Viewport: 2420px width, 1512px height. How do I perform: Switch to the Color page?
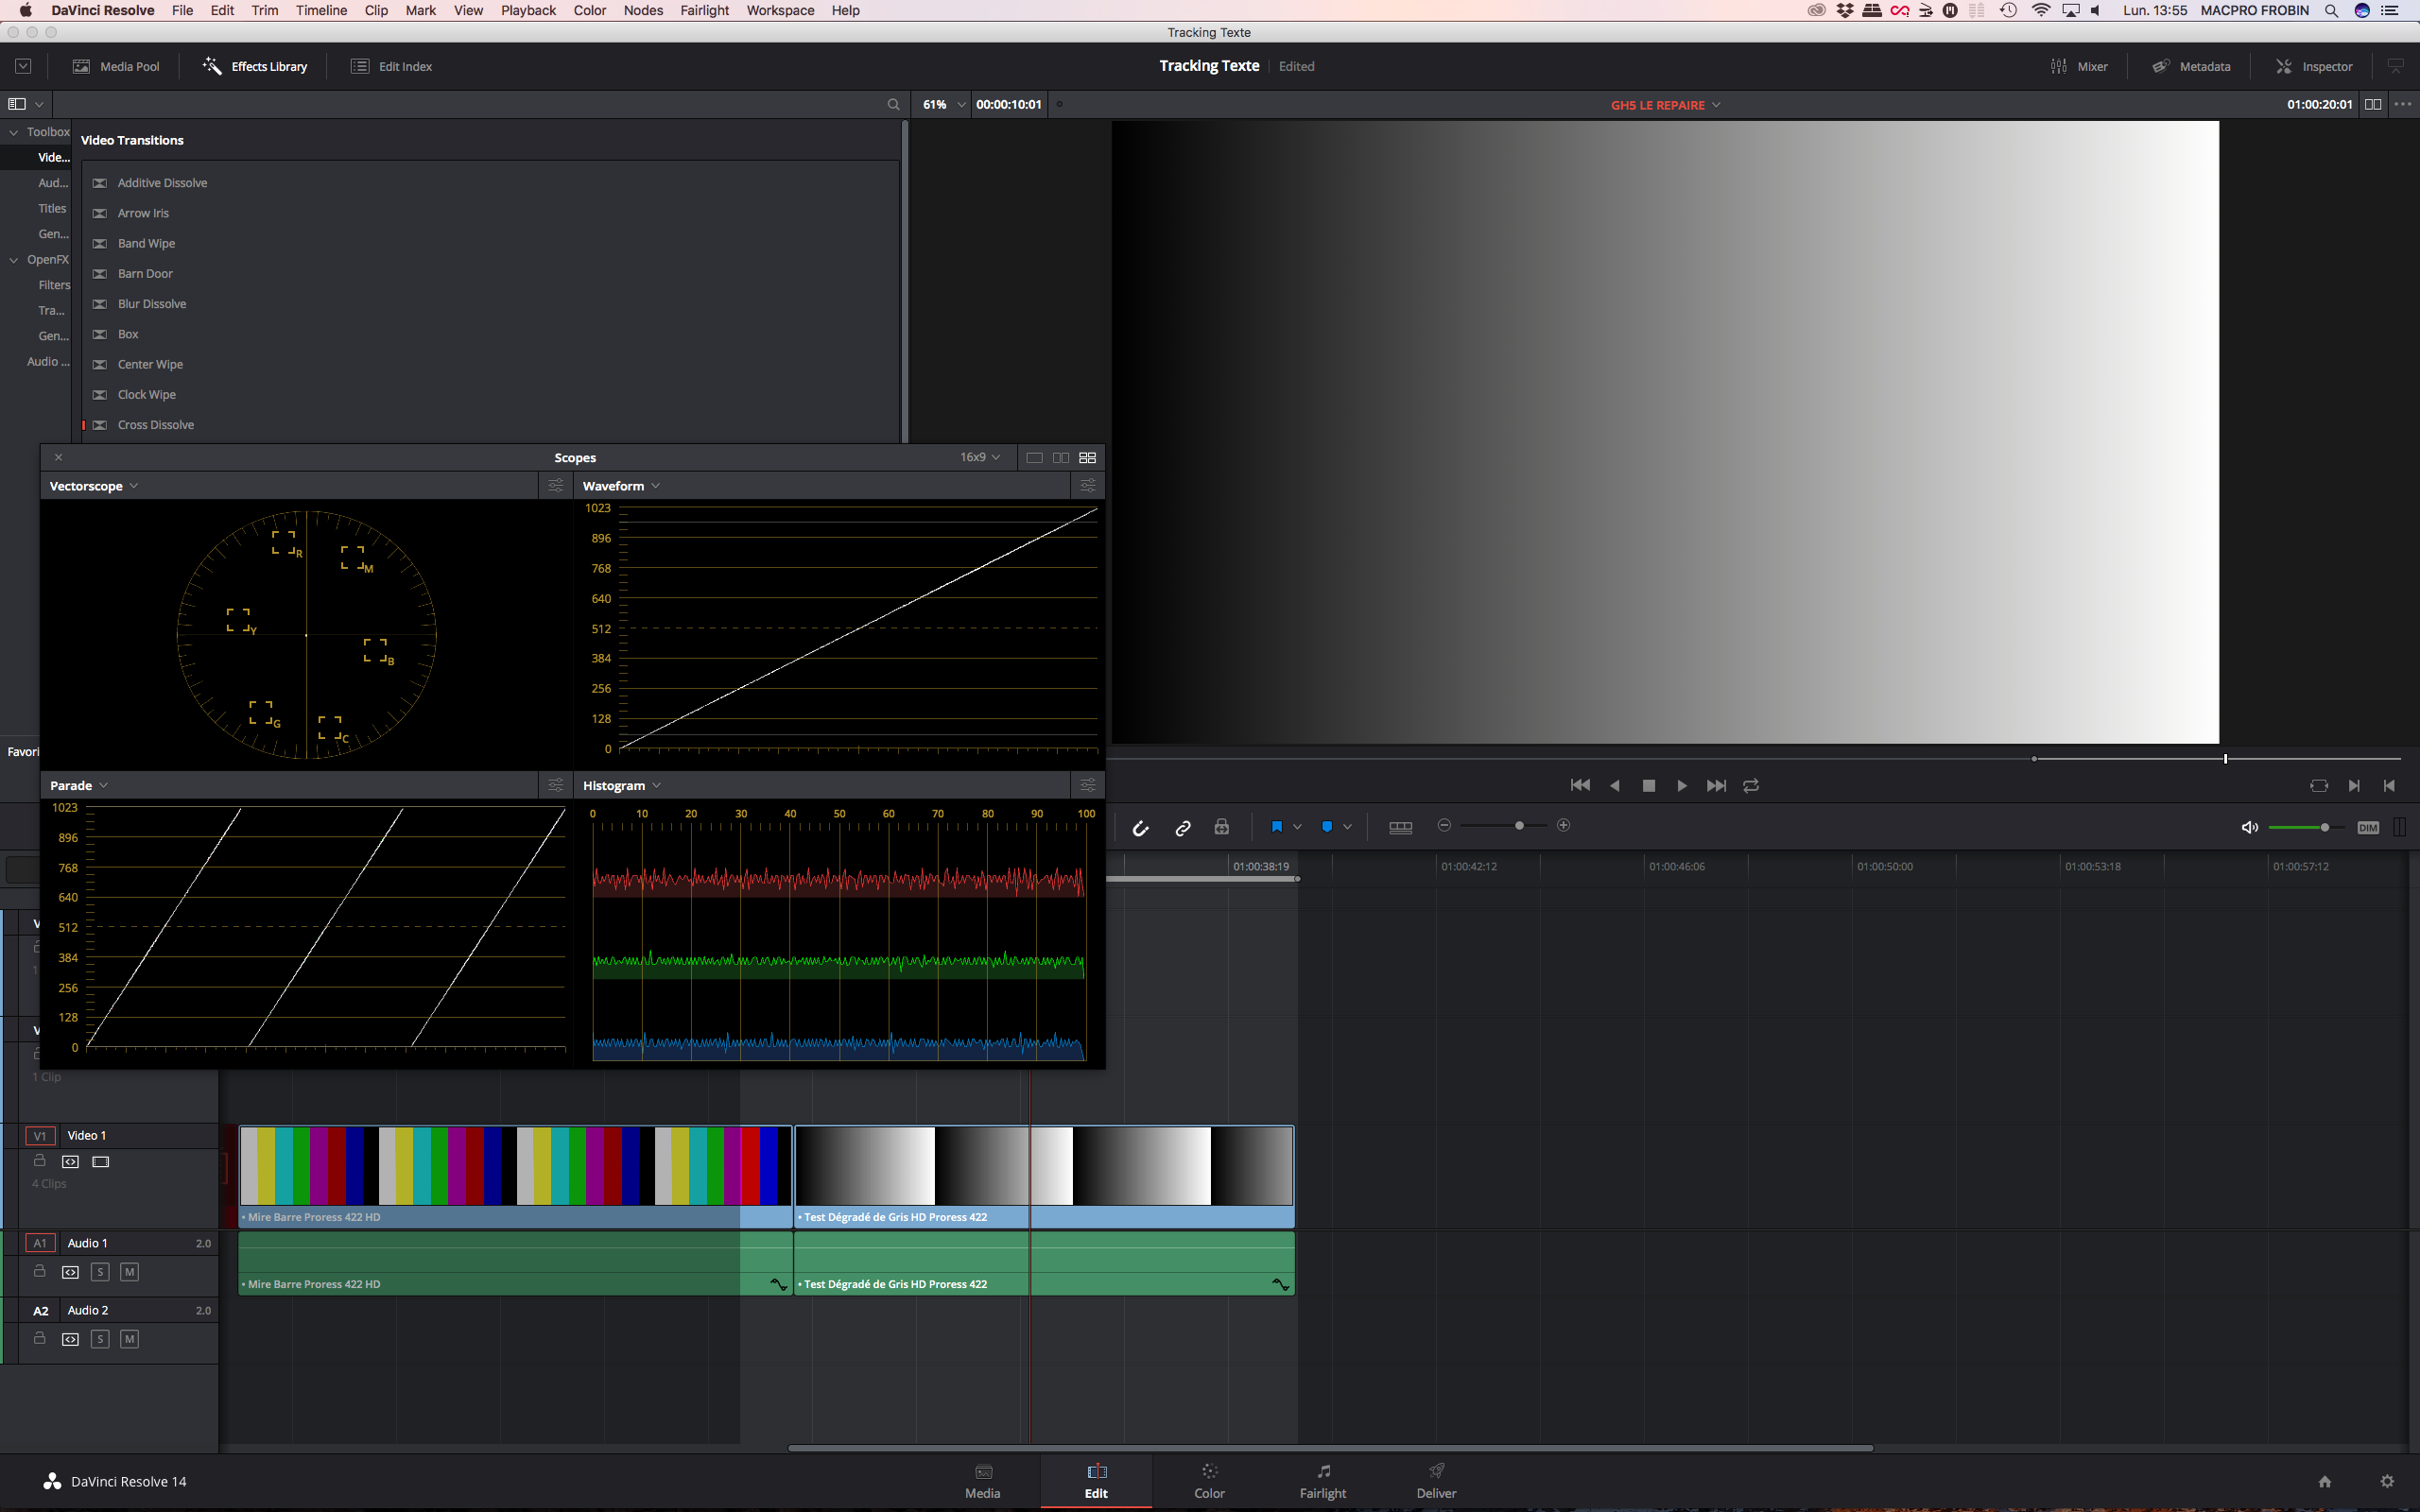coord(1208,1481)
